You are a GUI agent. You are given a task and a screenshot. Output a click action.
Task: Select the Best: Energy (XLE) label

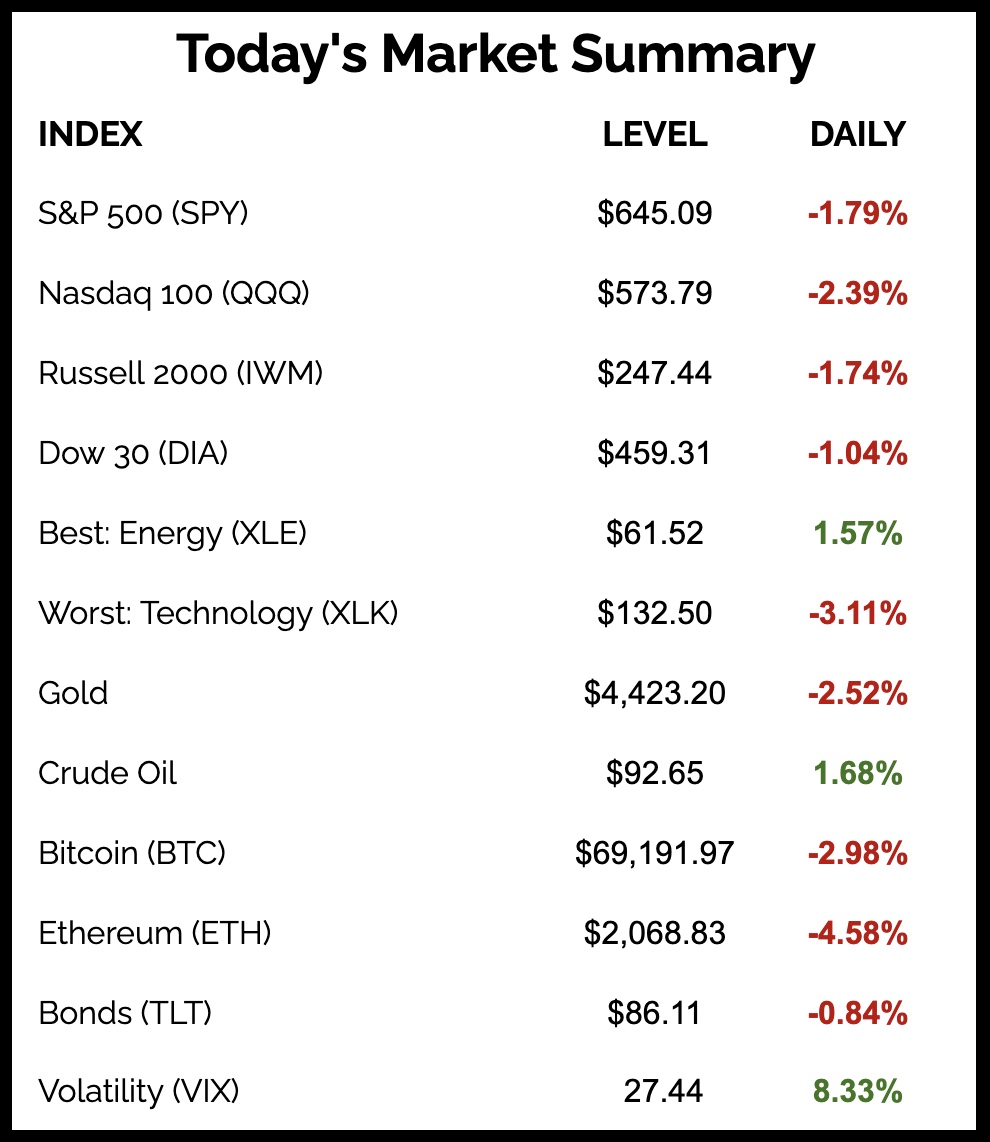point(172,533)
